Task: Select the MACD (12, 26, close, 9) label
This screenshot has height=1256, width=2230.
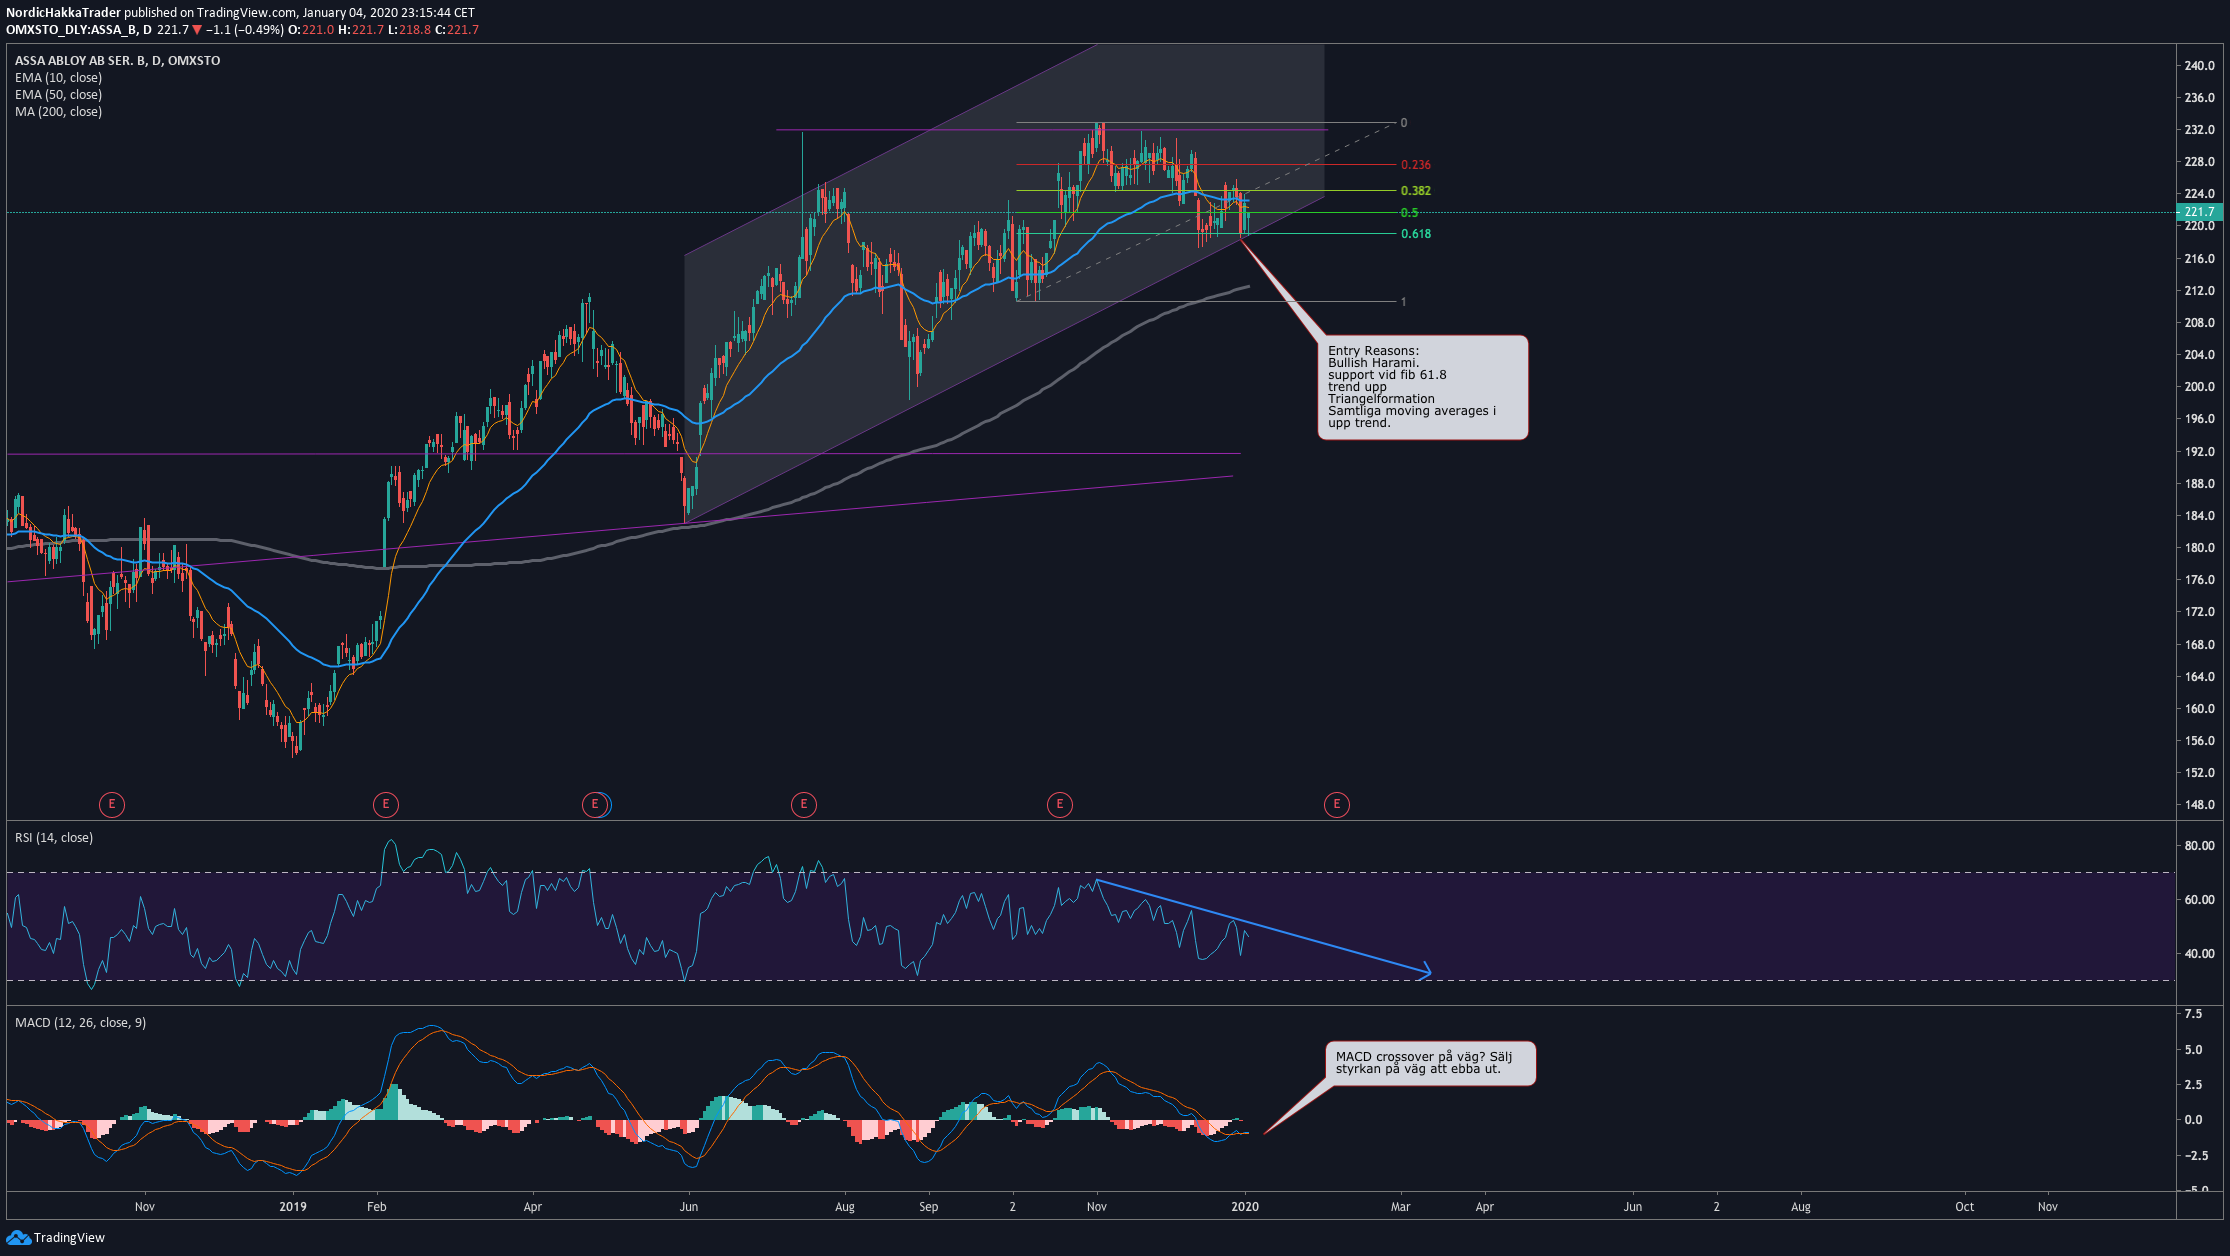Action: click(80, 1023)
